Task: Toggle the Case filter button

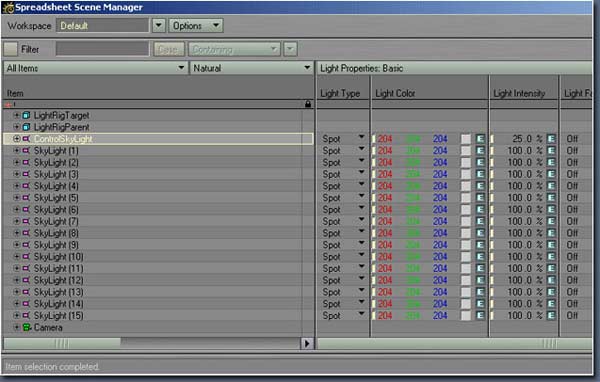Action: coord(168,49)
